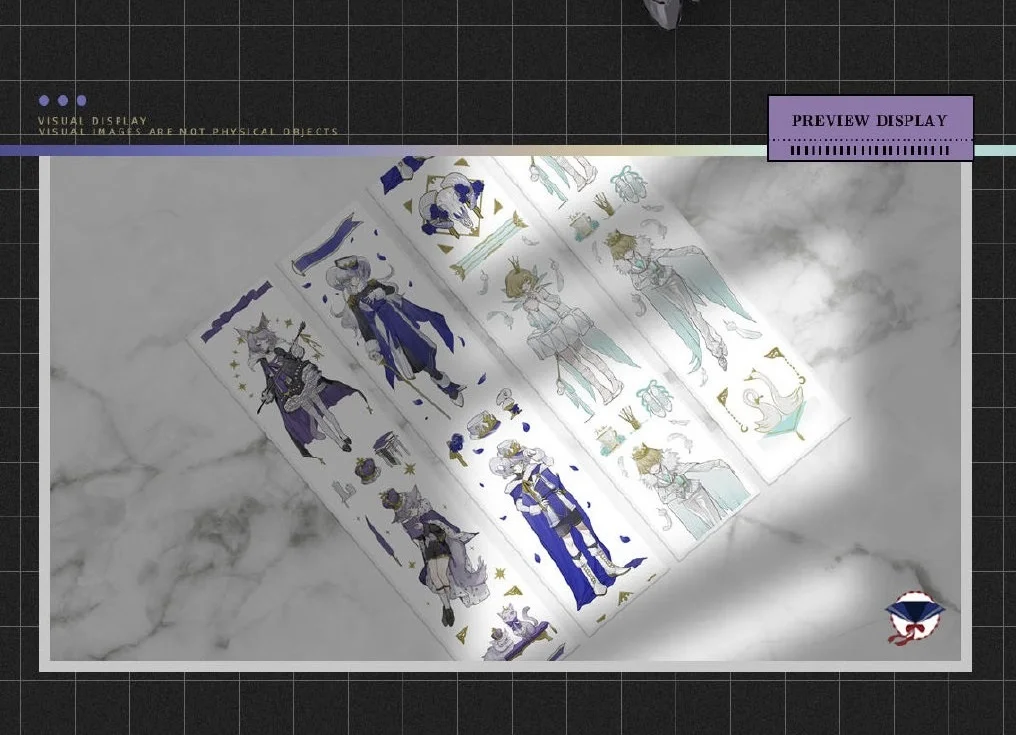Click the sailor-collar logo badge with red ribbon
This screenshot has width=1016, height=735.
(915, 617)
